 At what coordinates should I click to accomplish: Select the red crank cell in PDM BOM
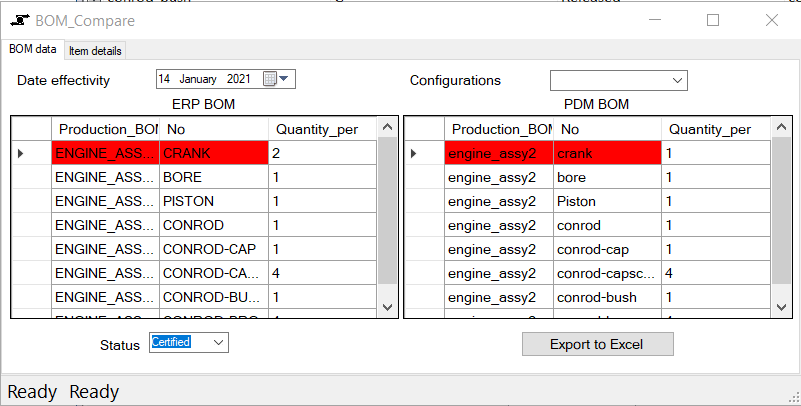[607, 153]
